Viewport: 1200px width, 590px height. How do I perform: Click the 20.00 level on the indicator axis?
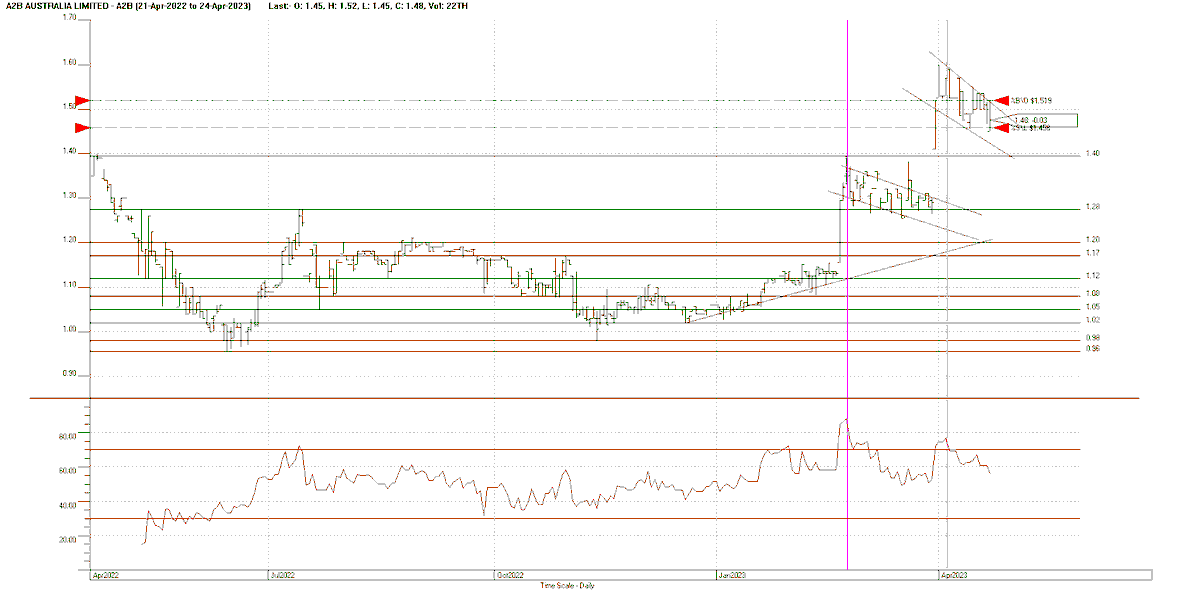point(68,540)
